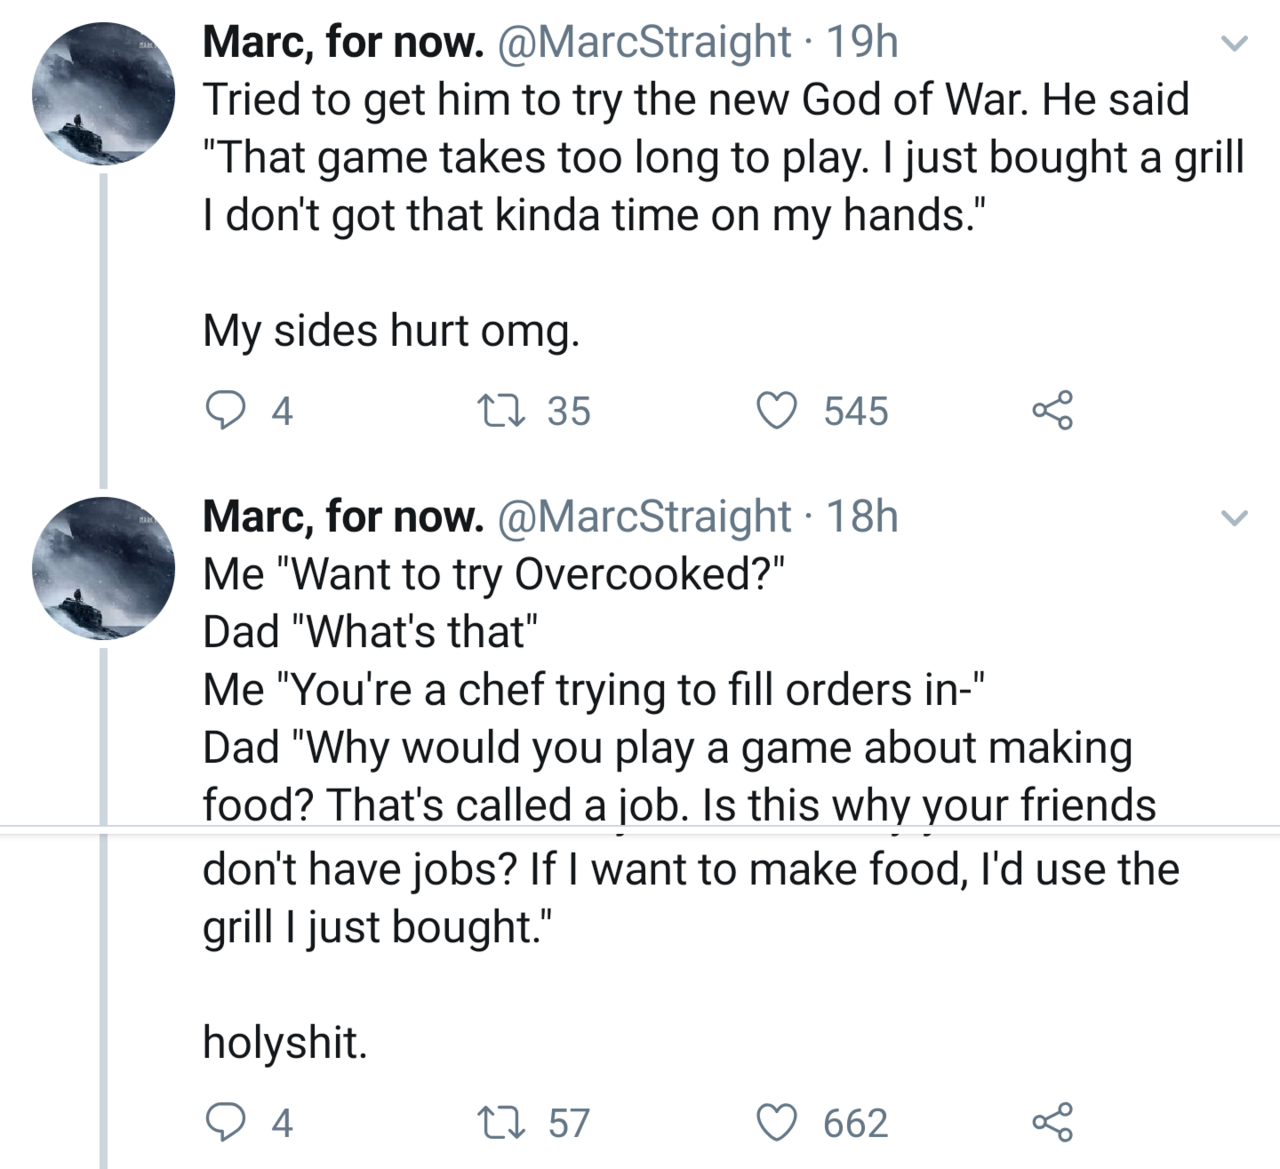
Task: Open the first tweet's options chevron
Action: point(1236,44)
